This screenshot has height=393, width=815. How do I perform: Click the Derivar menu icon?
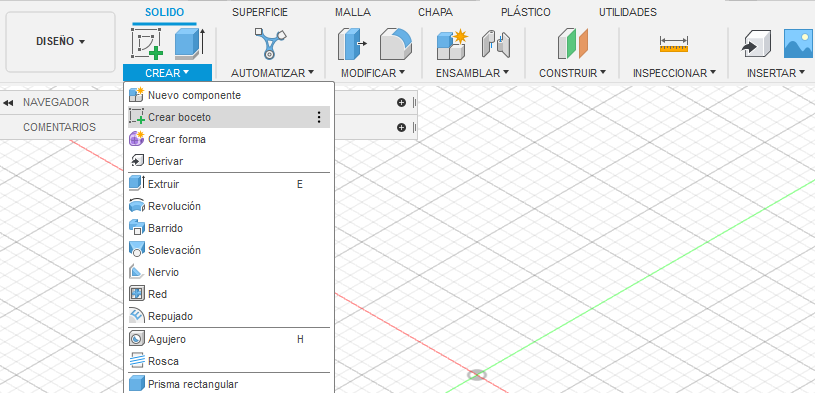136,161
